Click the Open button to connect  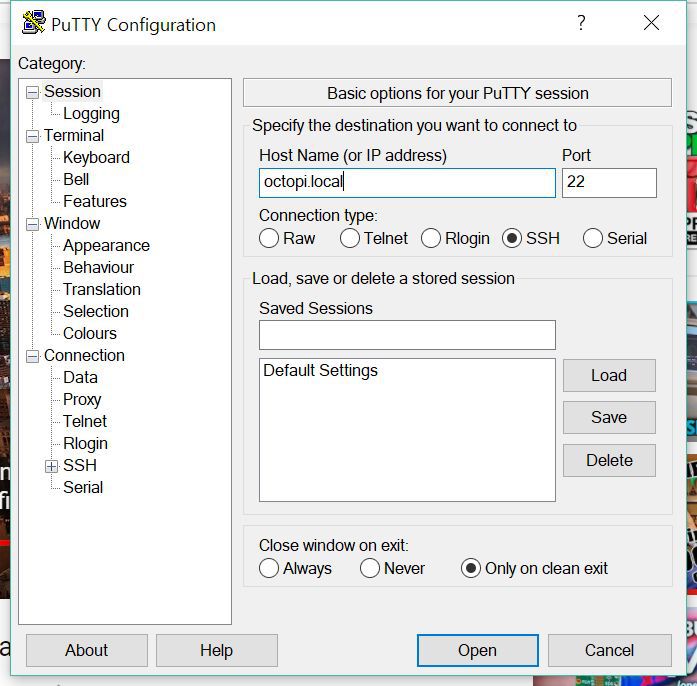coord(477,650)
